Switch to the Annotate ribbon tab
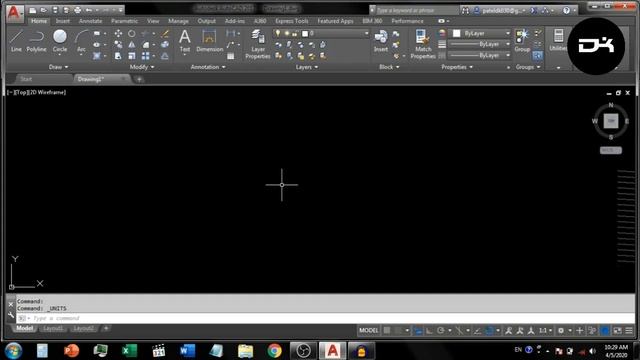This screenshot has height=360, width=640. pos(90,21)
